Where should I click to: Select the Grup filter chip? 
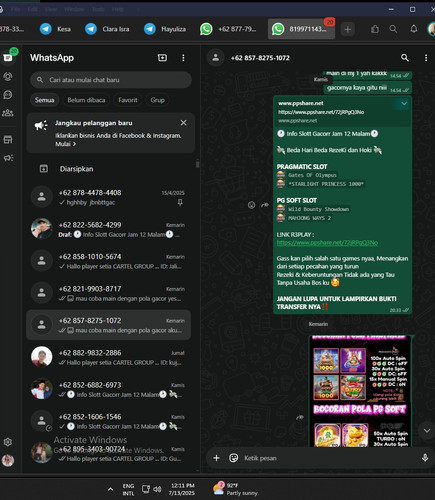coord(157,100)
